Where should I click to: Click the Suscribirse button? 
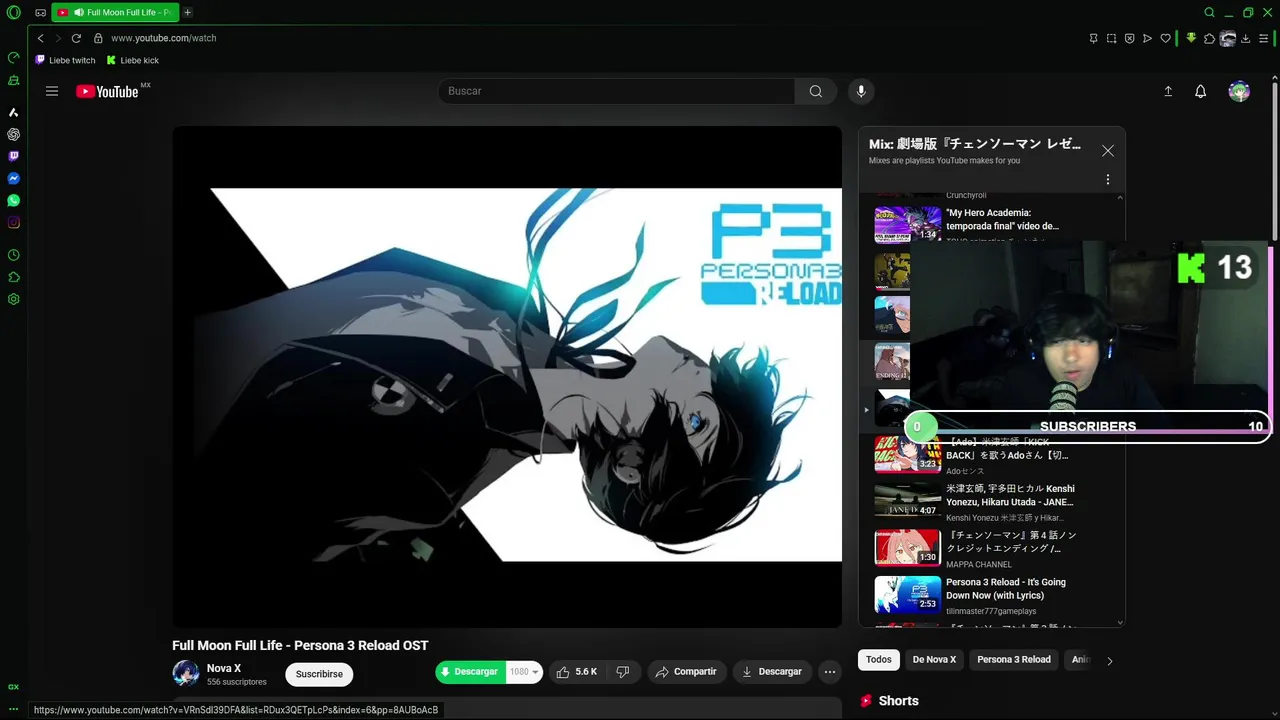pyautogui.click(x=319, y=674)
